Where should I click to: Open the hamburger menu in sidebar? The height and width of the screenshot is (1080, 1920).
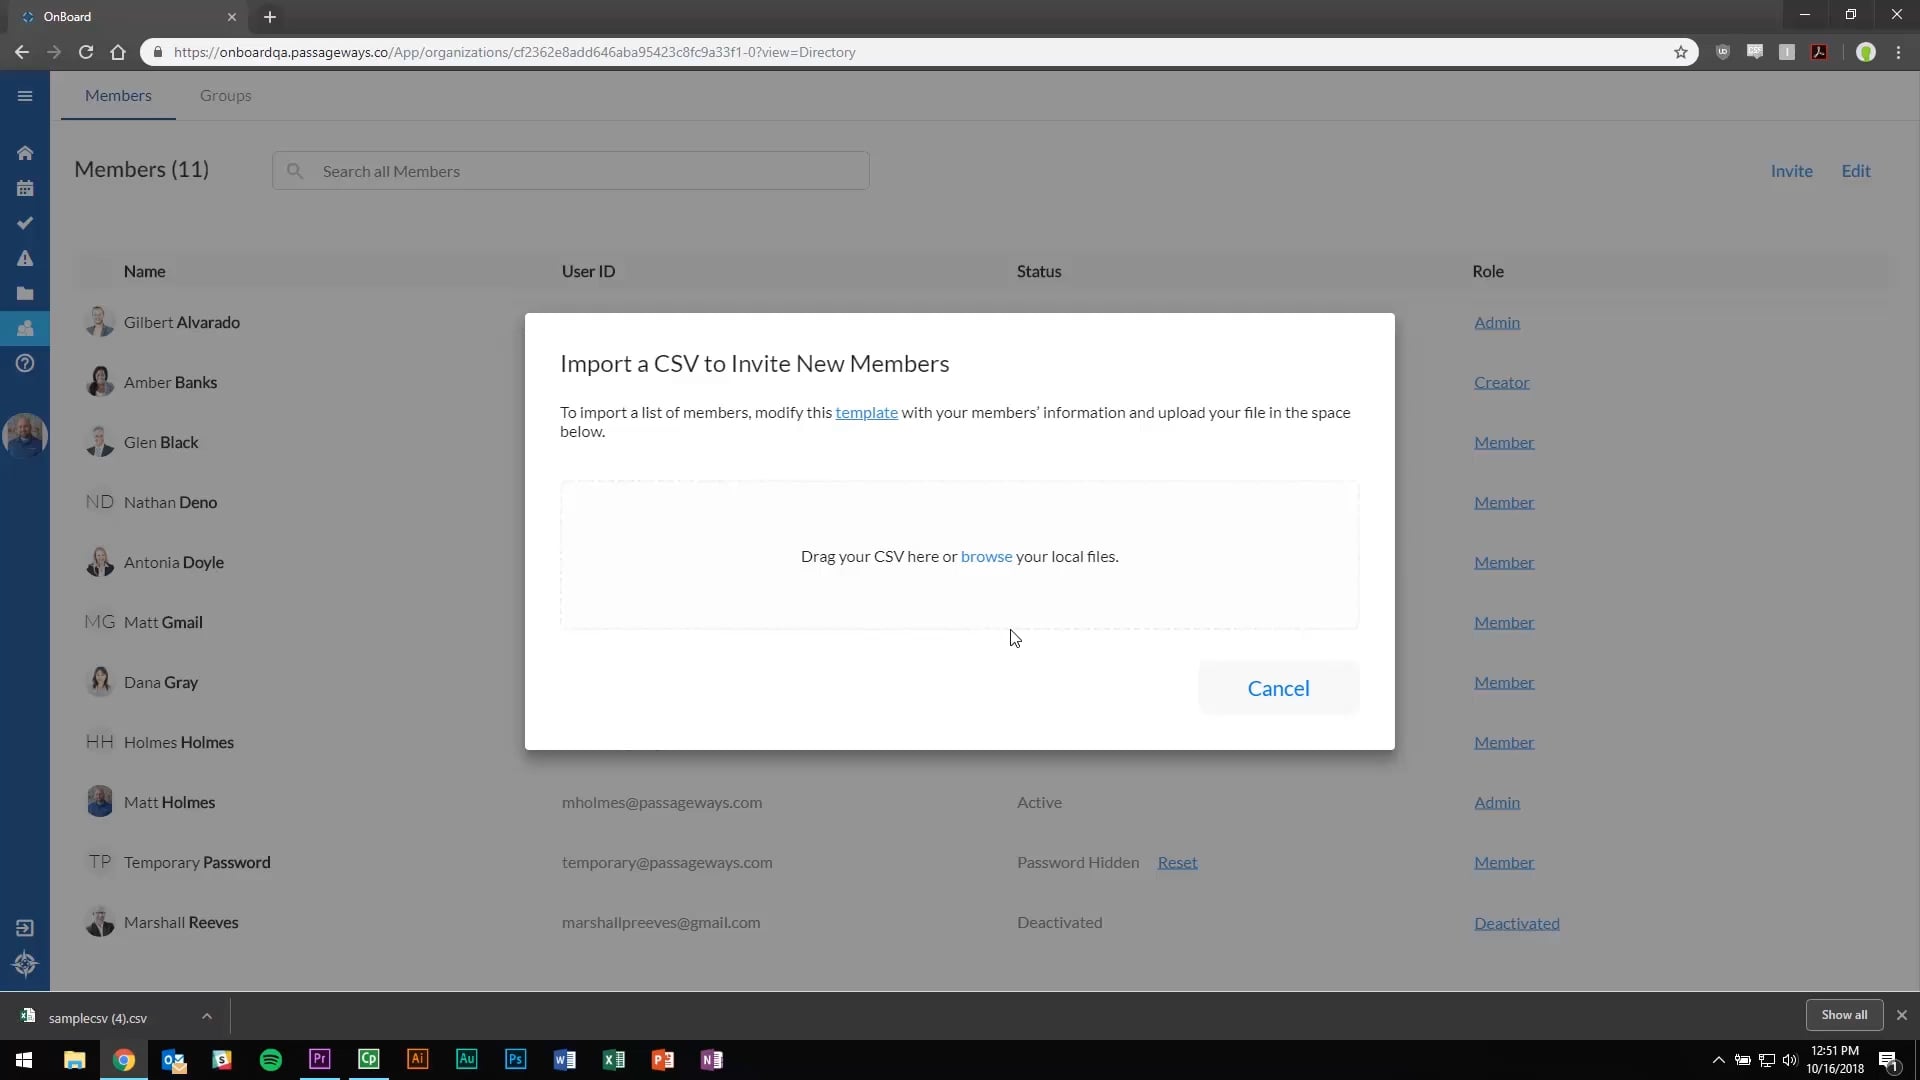coord(25,96)
